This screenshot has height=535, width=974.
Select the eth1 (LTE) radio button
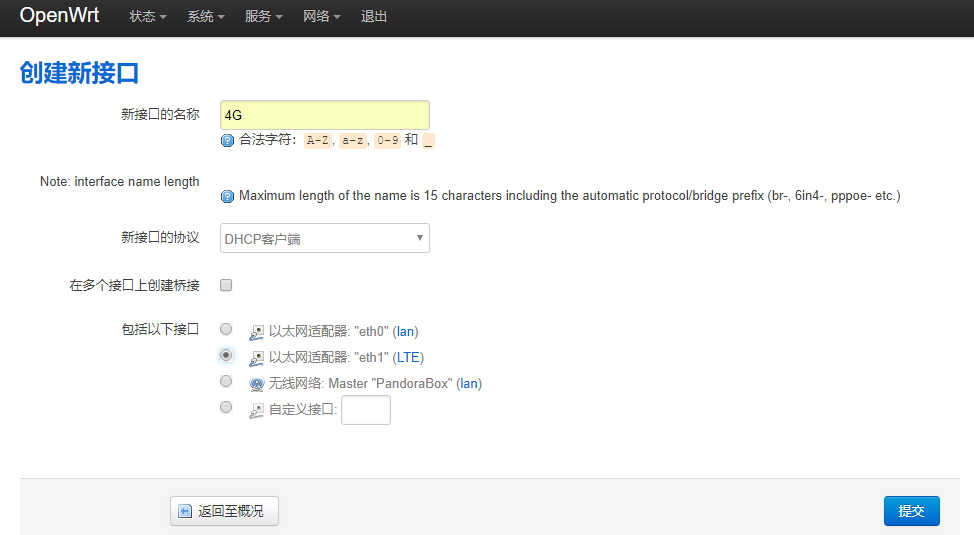coord(226,355)
